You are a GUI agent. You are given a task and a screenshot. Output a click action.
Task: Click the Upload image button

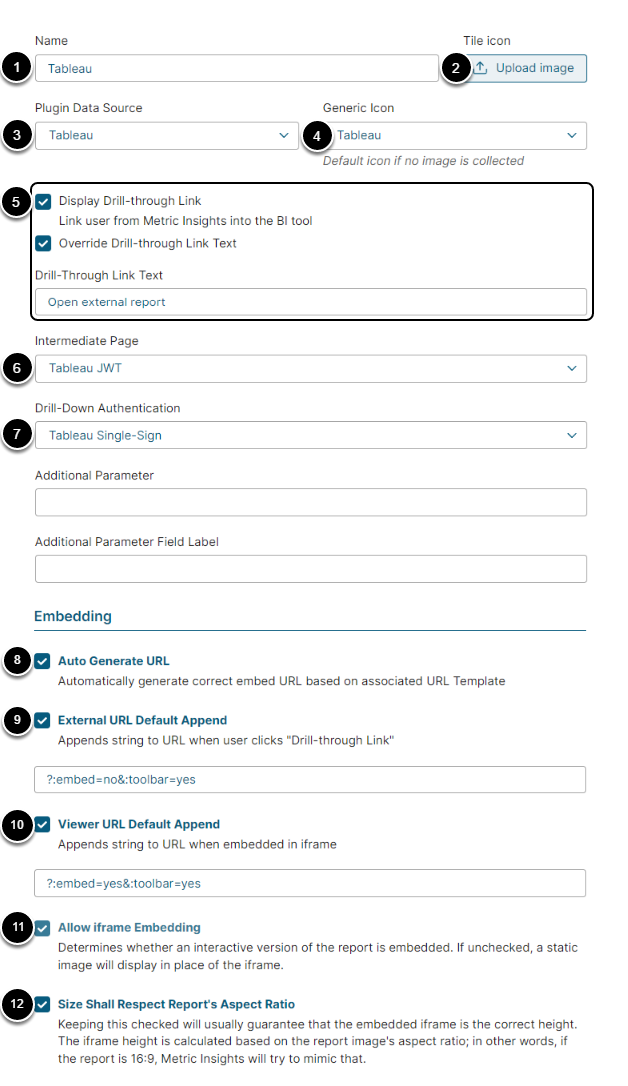527,68
